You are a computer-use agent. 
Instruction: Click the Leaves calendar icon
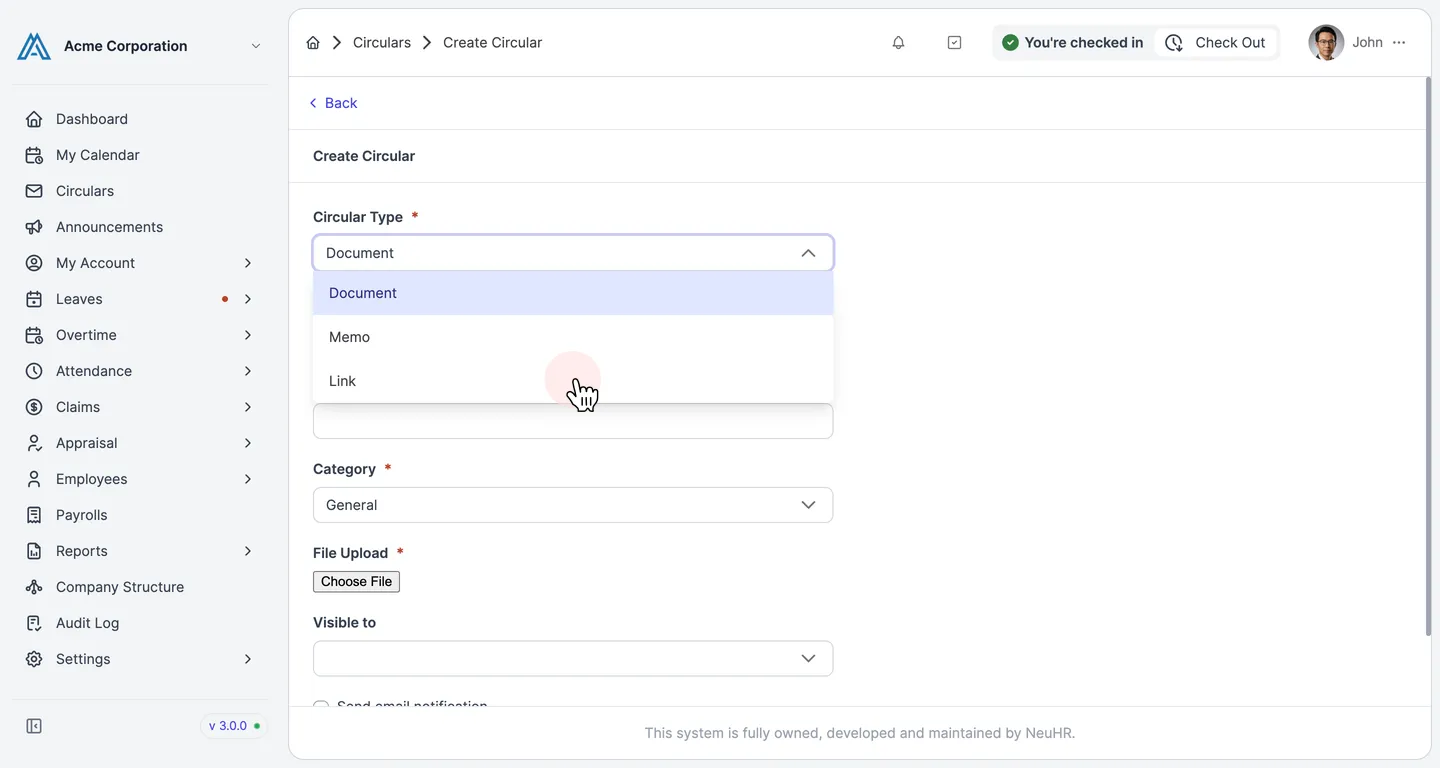coord(34,299)
